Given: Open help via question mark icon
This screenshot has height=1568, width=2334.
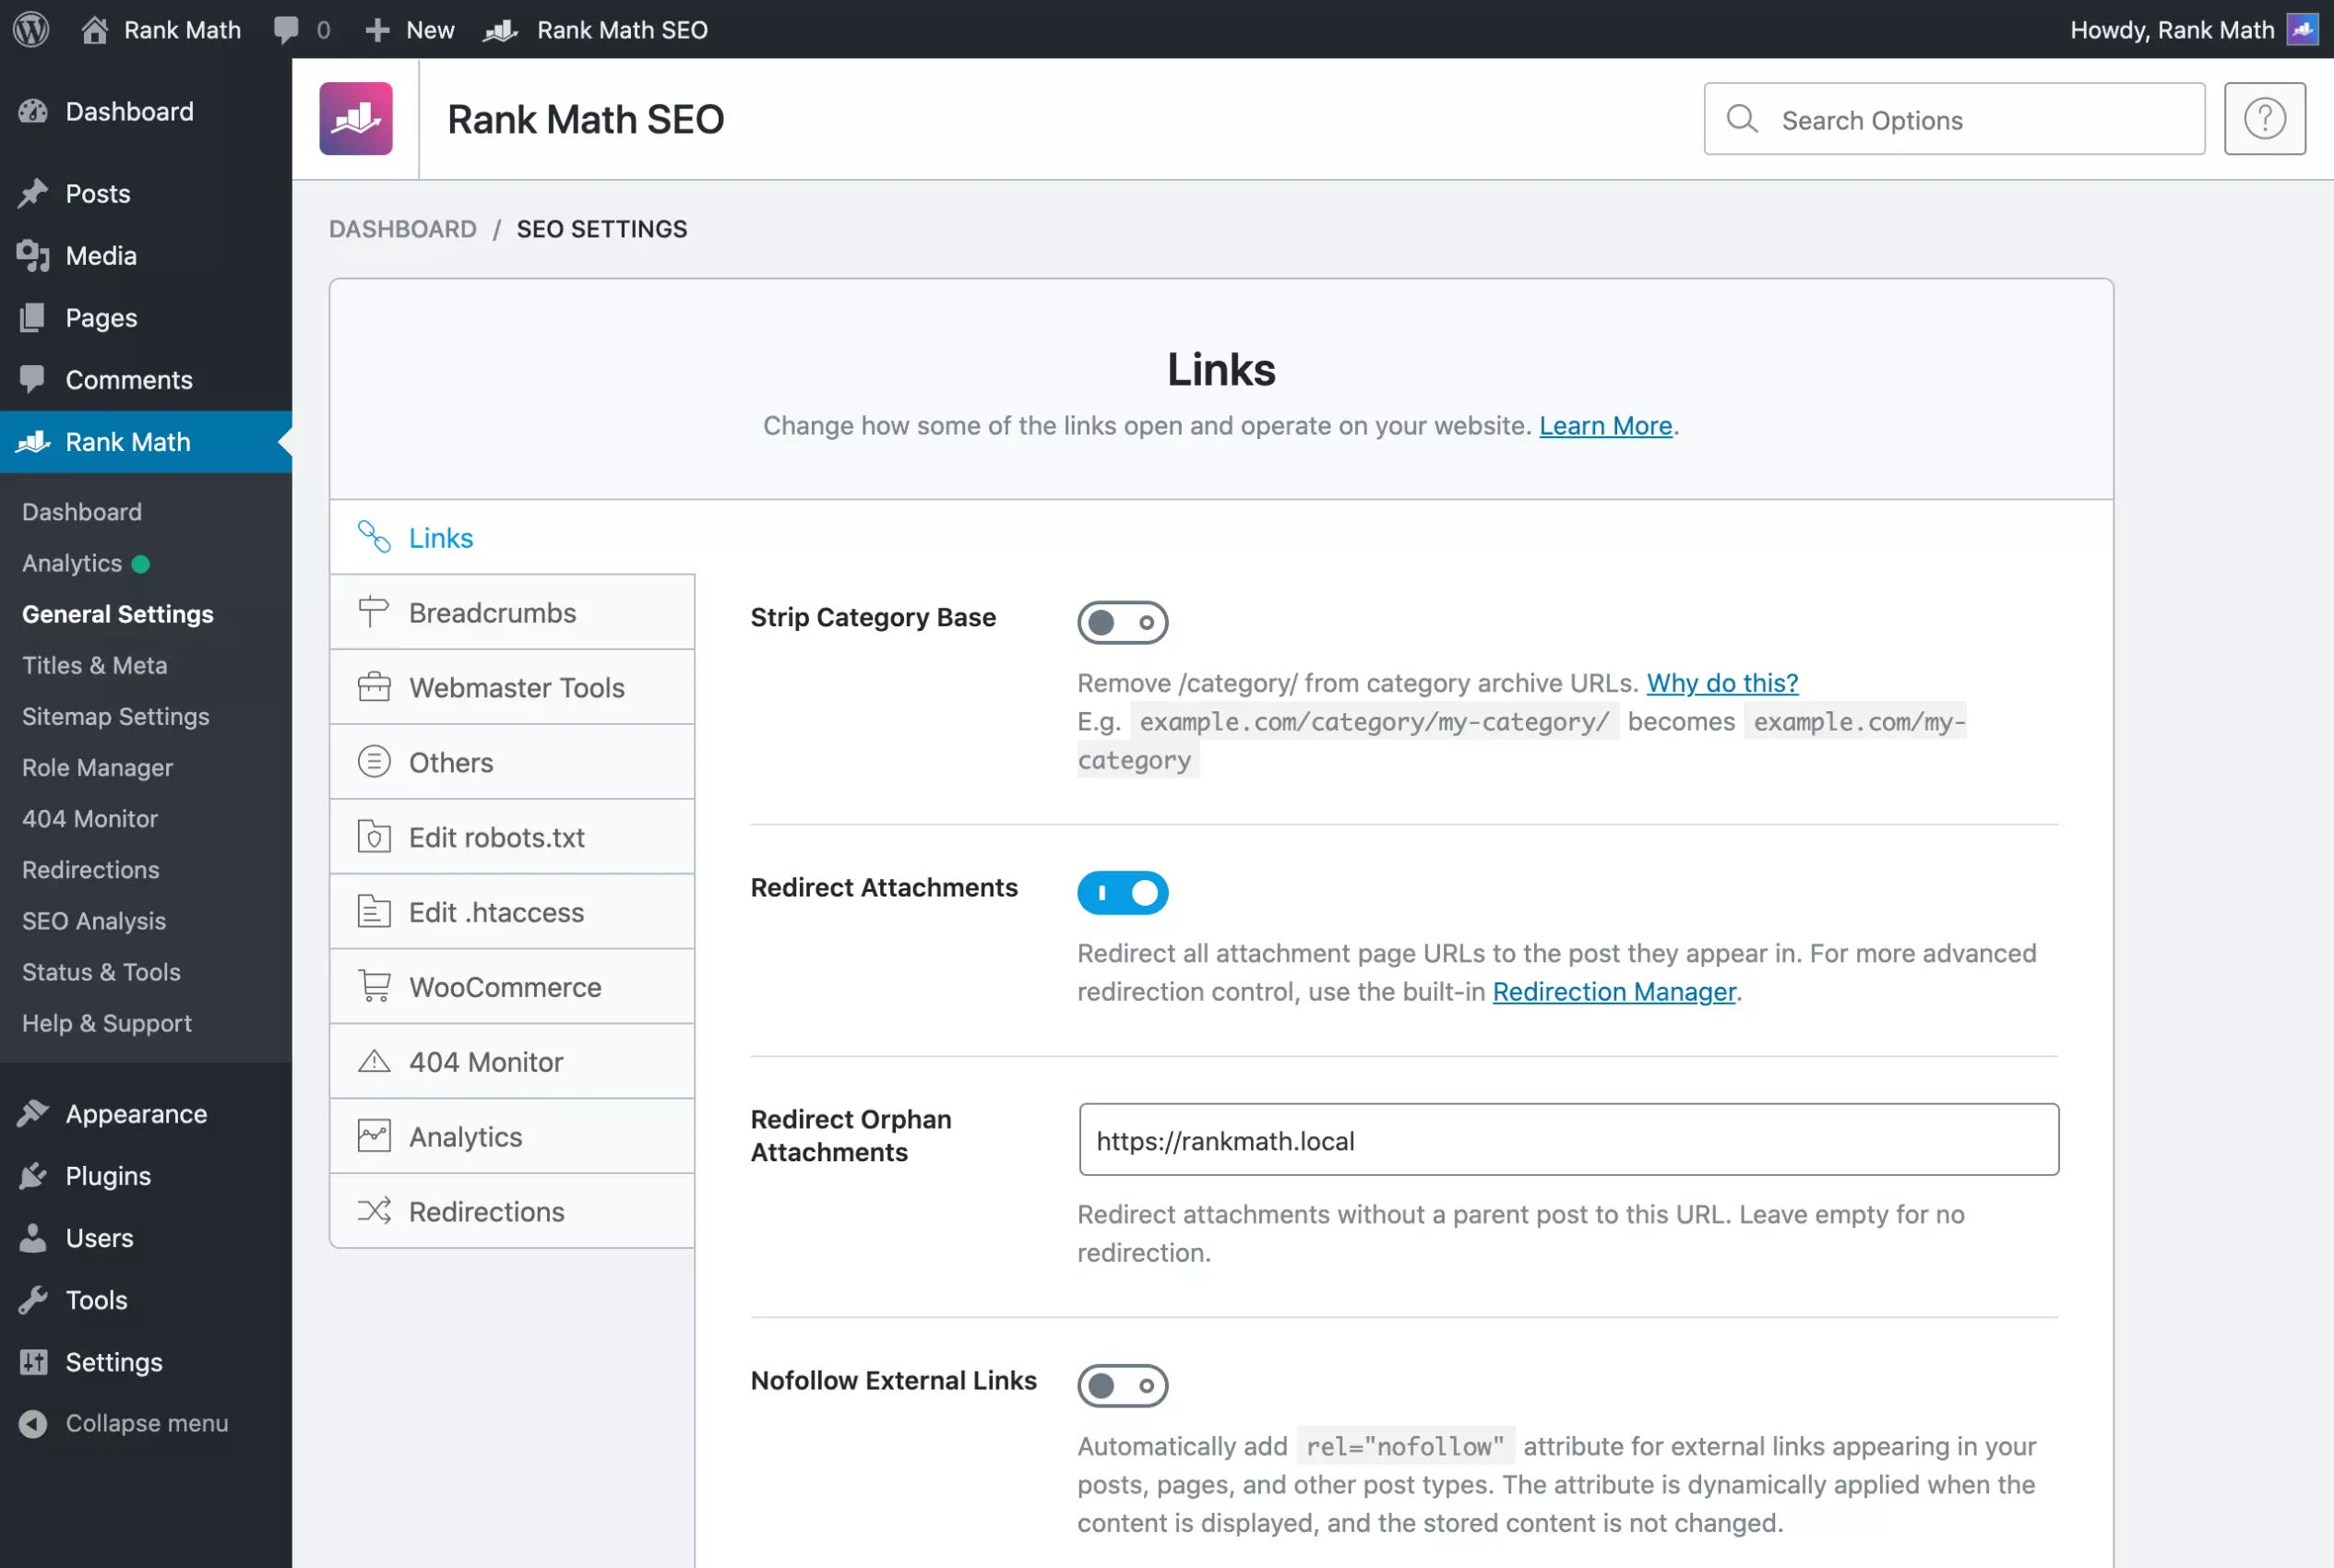Looking at the screenshot, I should [2264, 119].
